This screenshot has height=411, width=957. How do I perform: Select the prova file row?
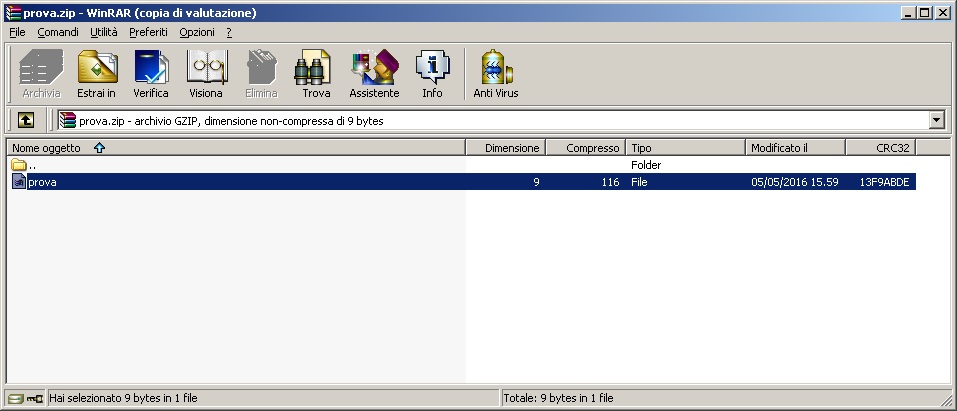coord(464,181)
